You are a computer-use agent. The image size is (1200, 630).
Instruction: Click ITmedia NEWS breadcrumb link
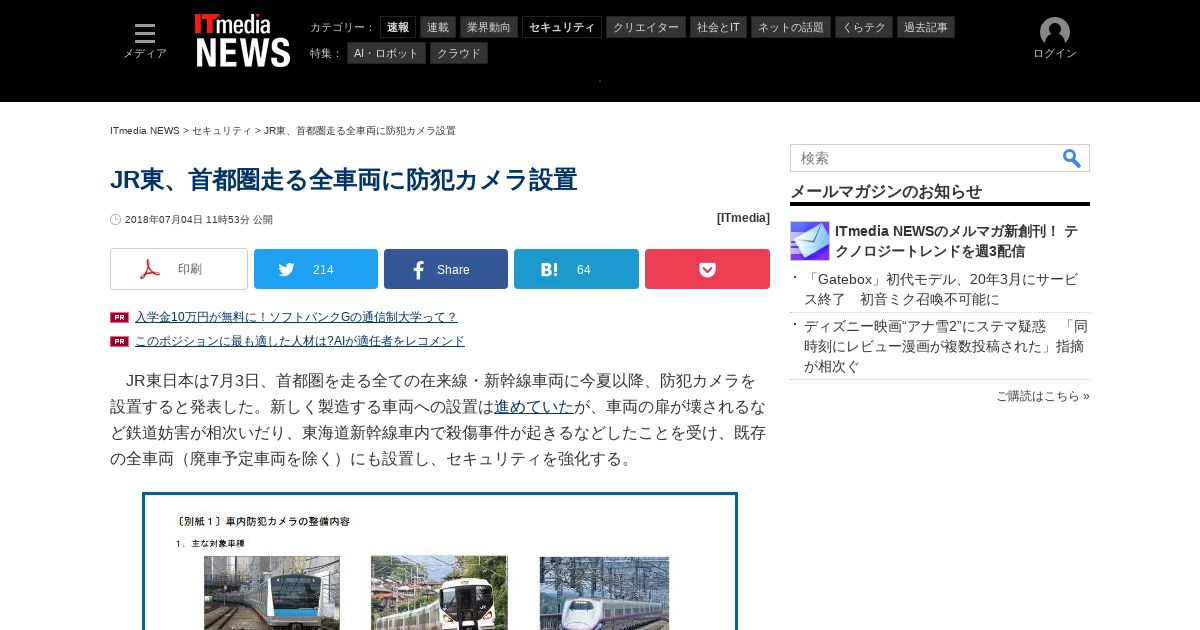point(145,131)
